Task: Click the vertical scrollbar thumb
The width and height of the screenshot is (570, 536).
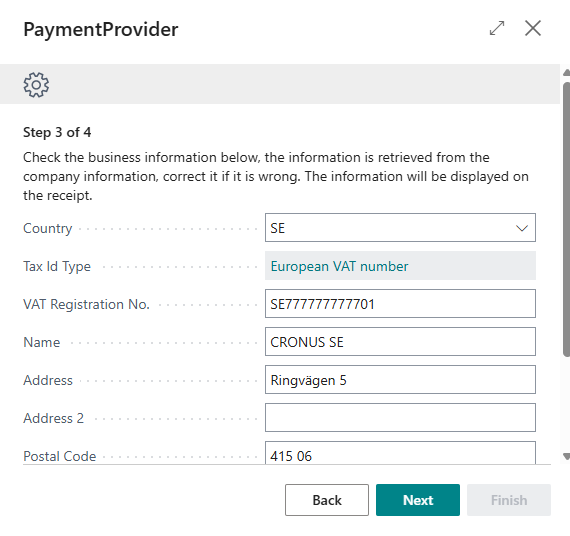Action: coord(566,220)
